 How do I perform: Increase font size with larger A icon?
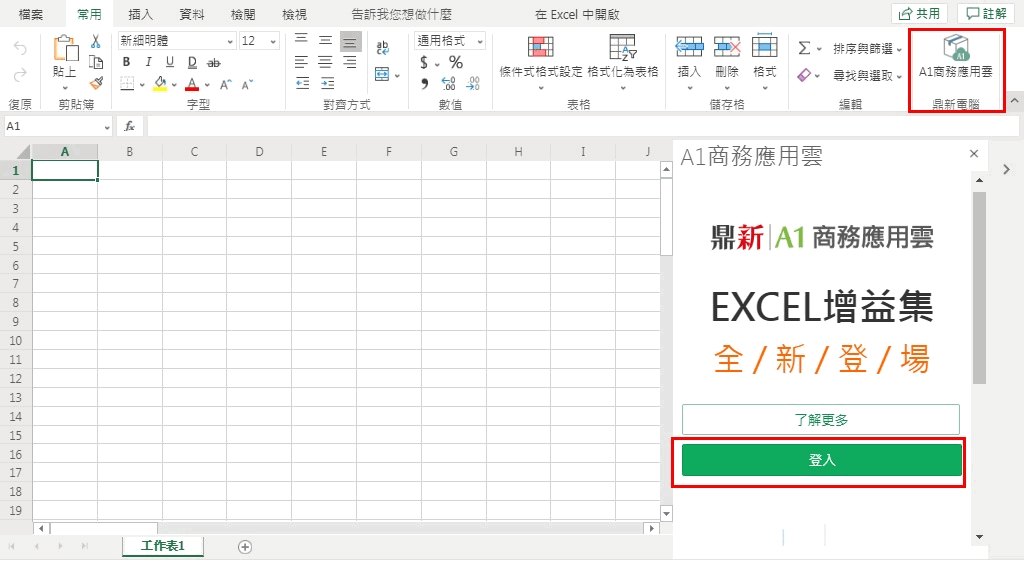coord(225,84)
